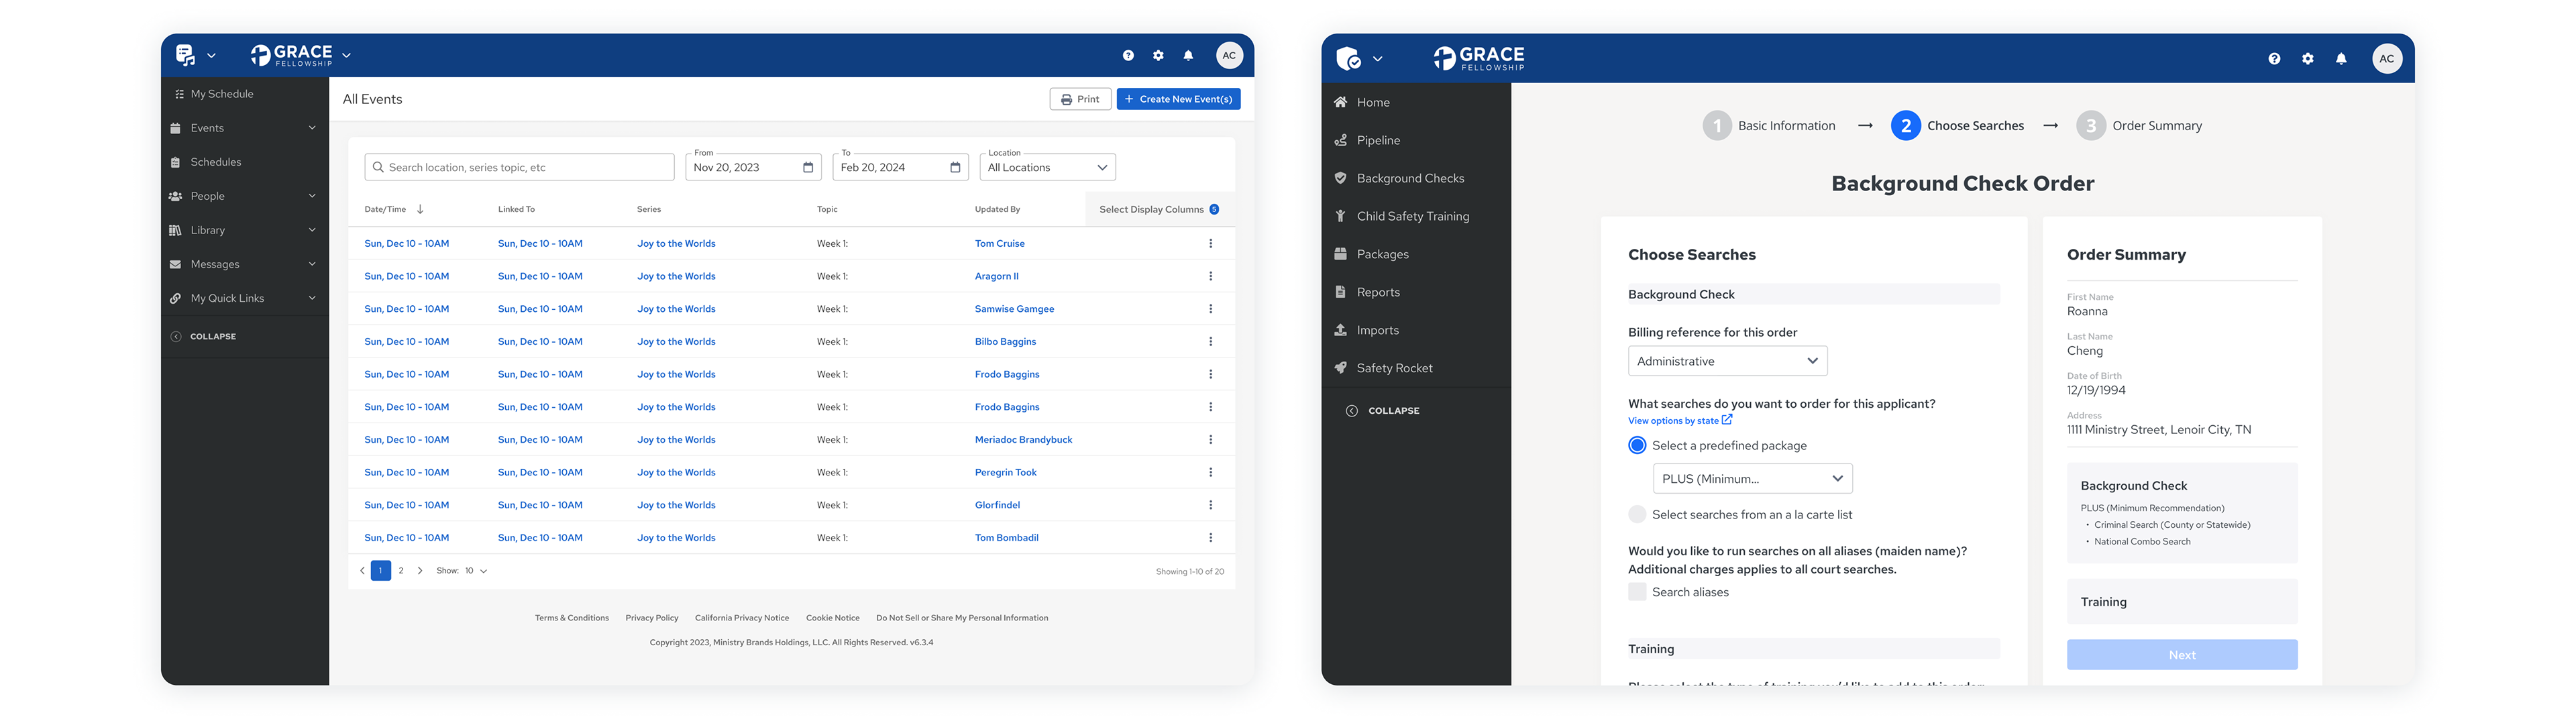Open row options for Bilbo Baggins event

(1210, 342)
